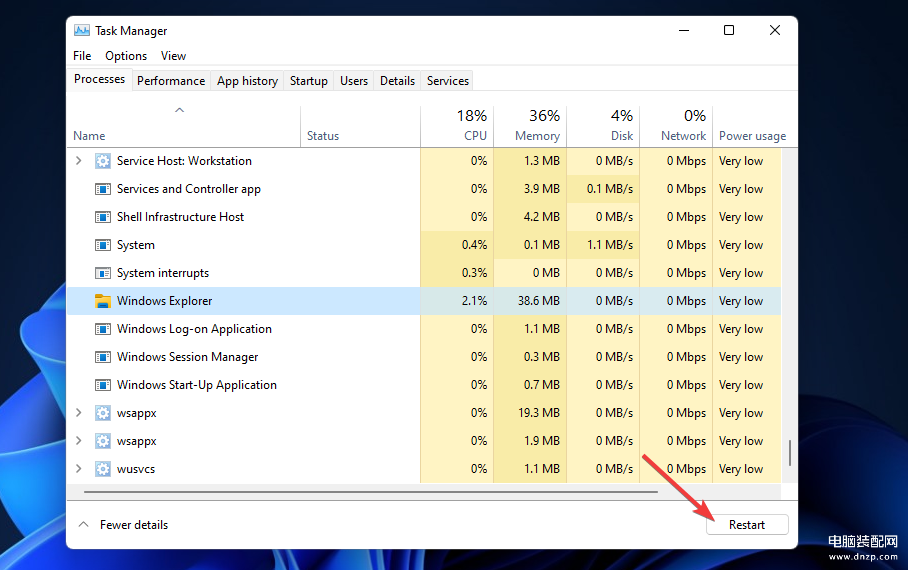Click the System interrupts process icon
The image size is (908, 570).
[x=103, y=273]
